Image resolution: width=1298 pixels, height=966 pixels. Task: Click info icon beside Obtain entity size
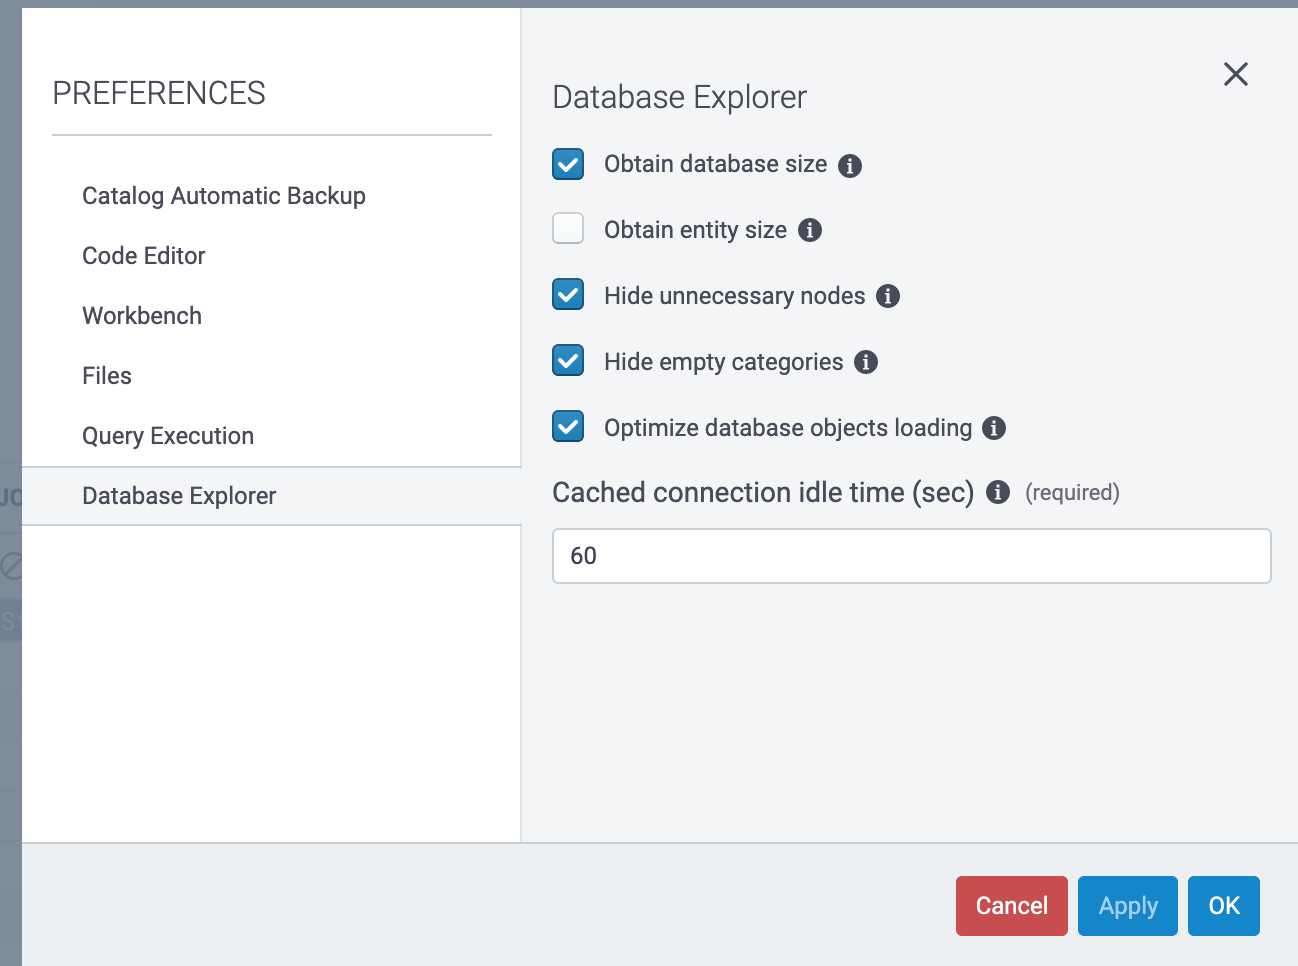[x=810, y=230]
